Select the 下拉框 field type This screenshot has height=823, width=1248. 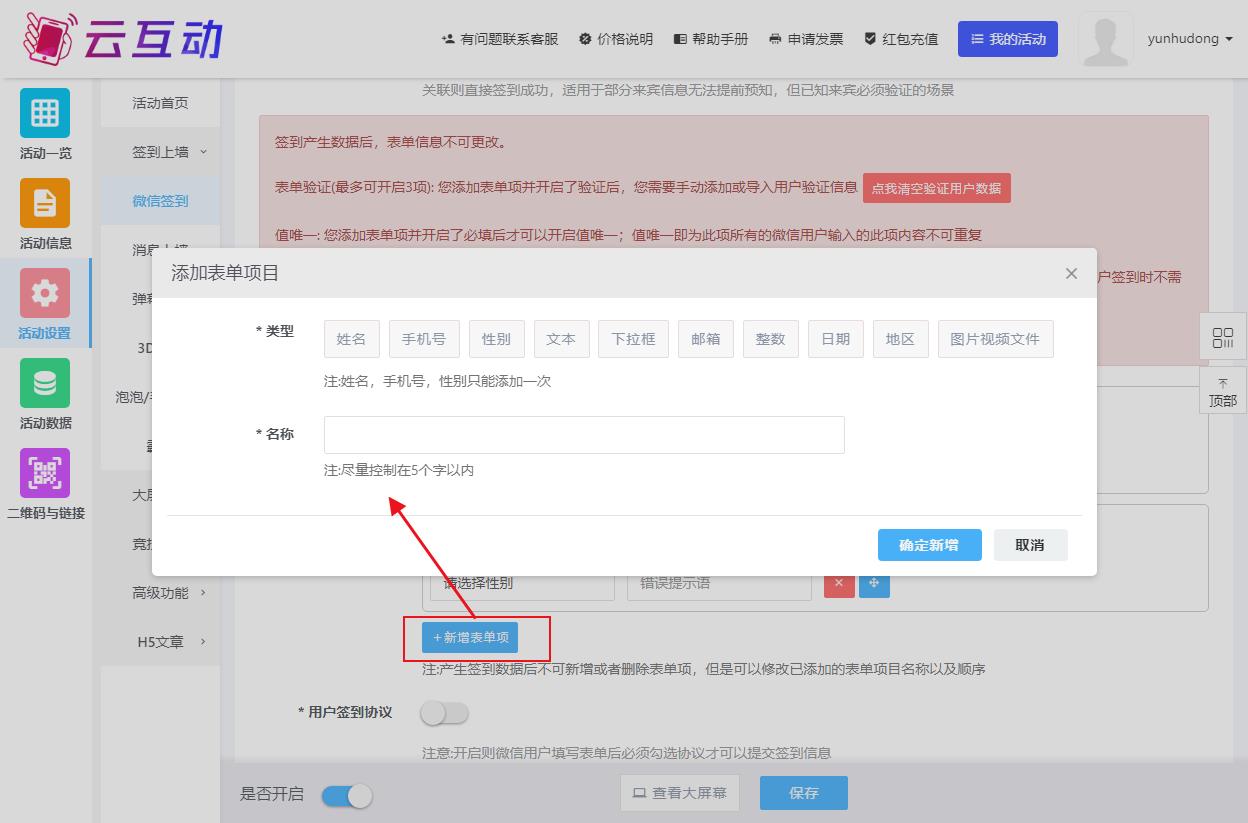coord(633,339)
